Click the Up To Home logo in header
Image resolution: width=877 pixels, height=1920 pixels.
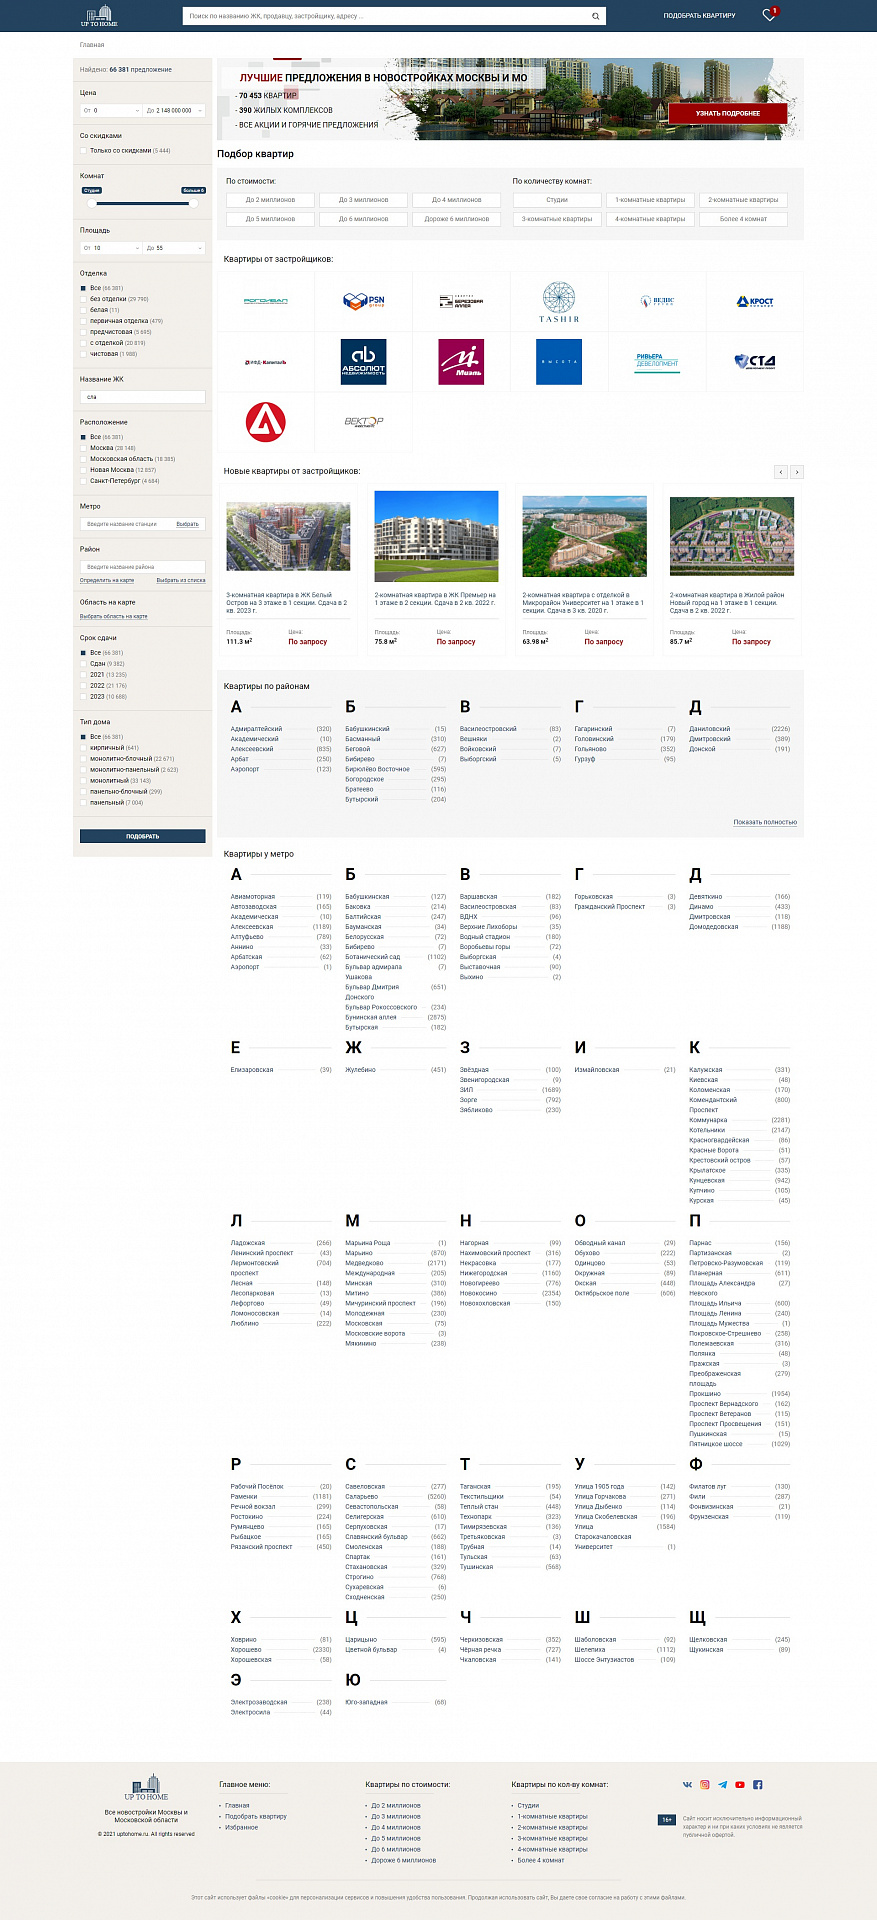point(99,15)
